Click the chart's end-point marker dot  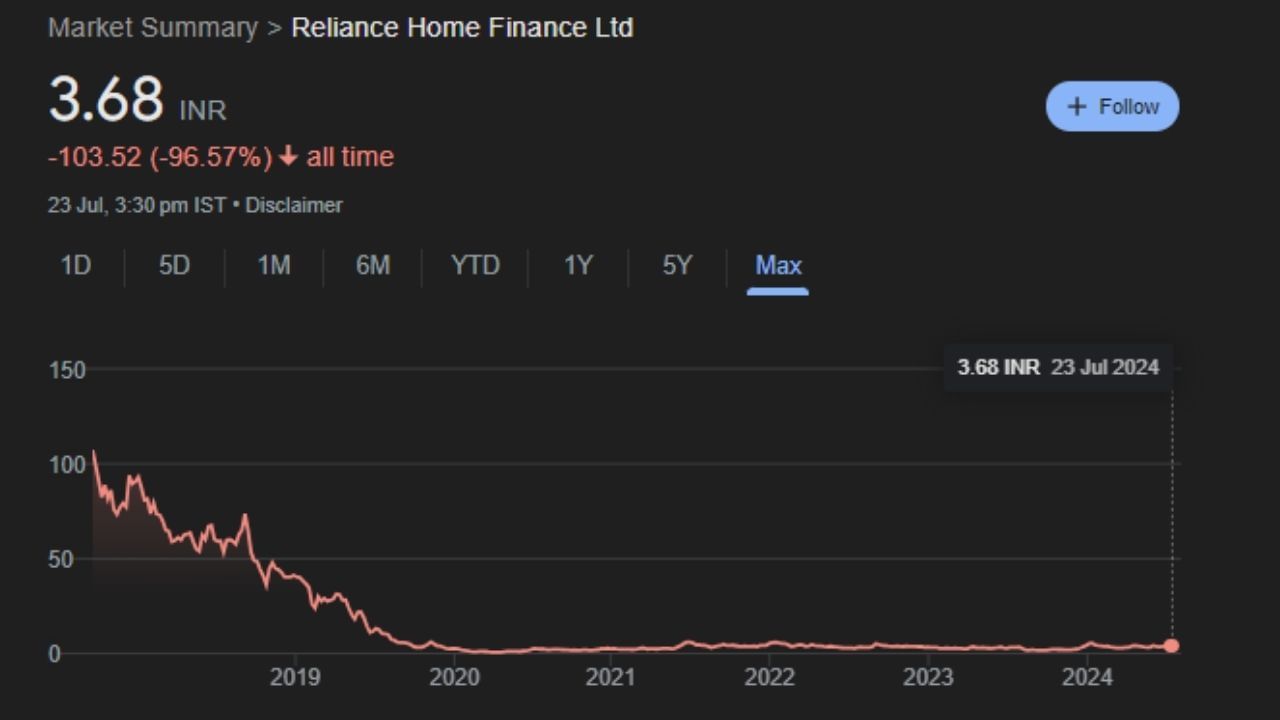(x=1171, y=646)
